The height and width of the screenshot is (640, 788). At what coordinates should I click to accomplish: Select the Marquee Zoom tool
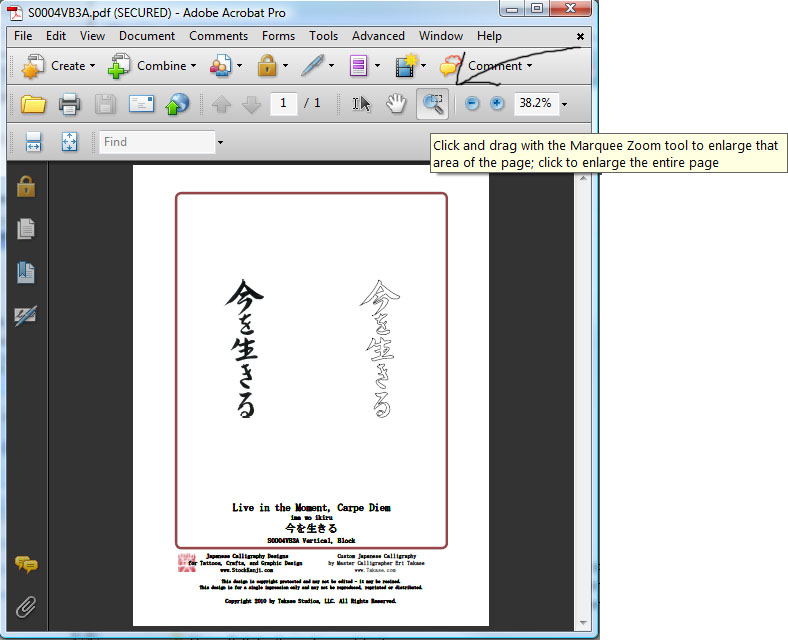click(x=433, y=103)
